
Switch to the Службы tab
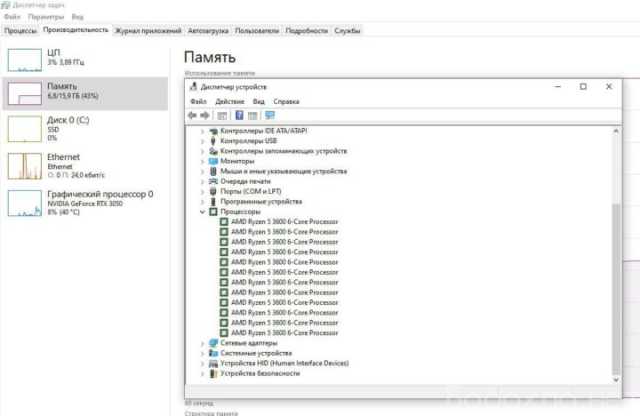point(348,31)
